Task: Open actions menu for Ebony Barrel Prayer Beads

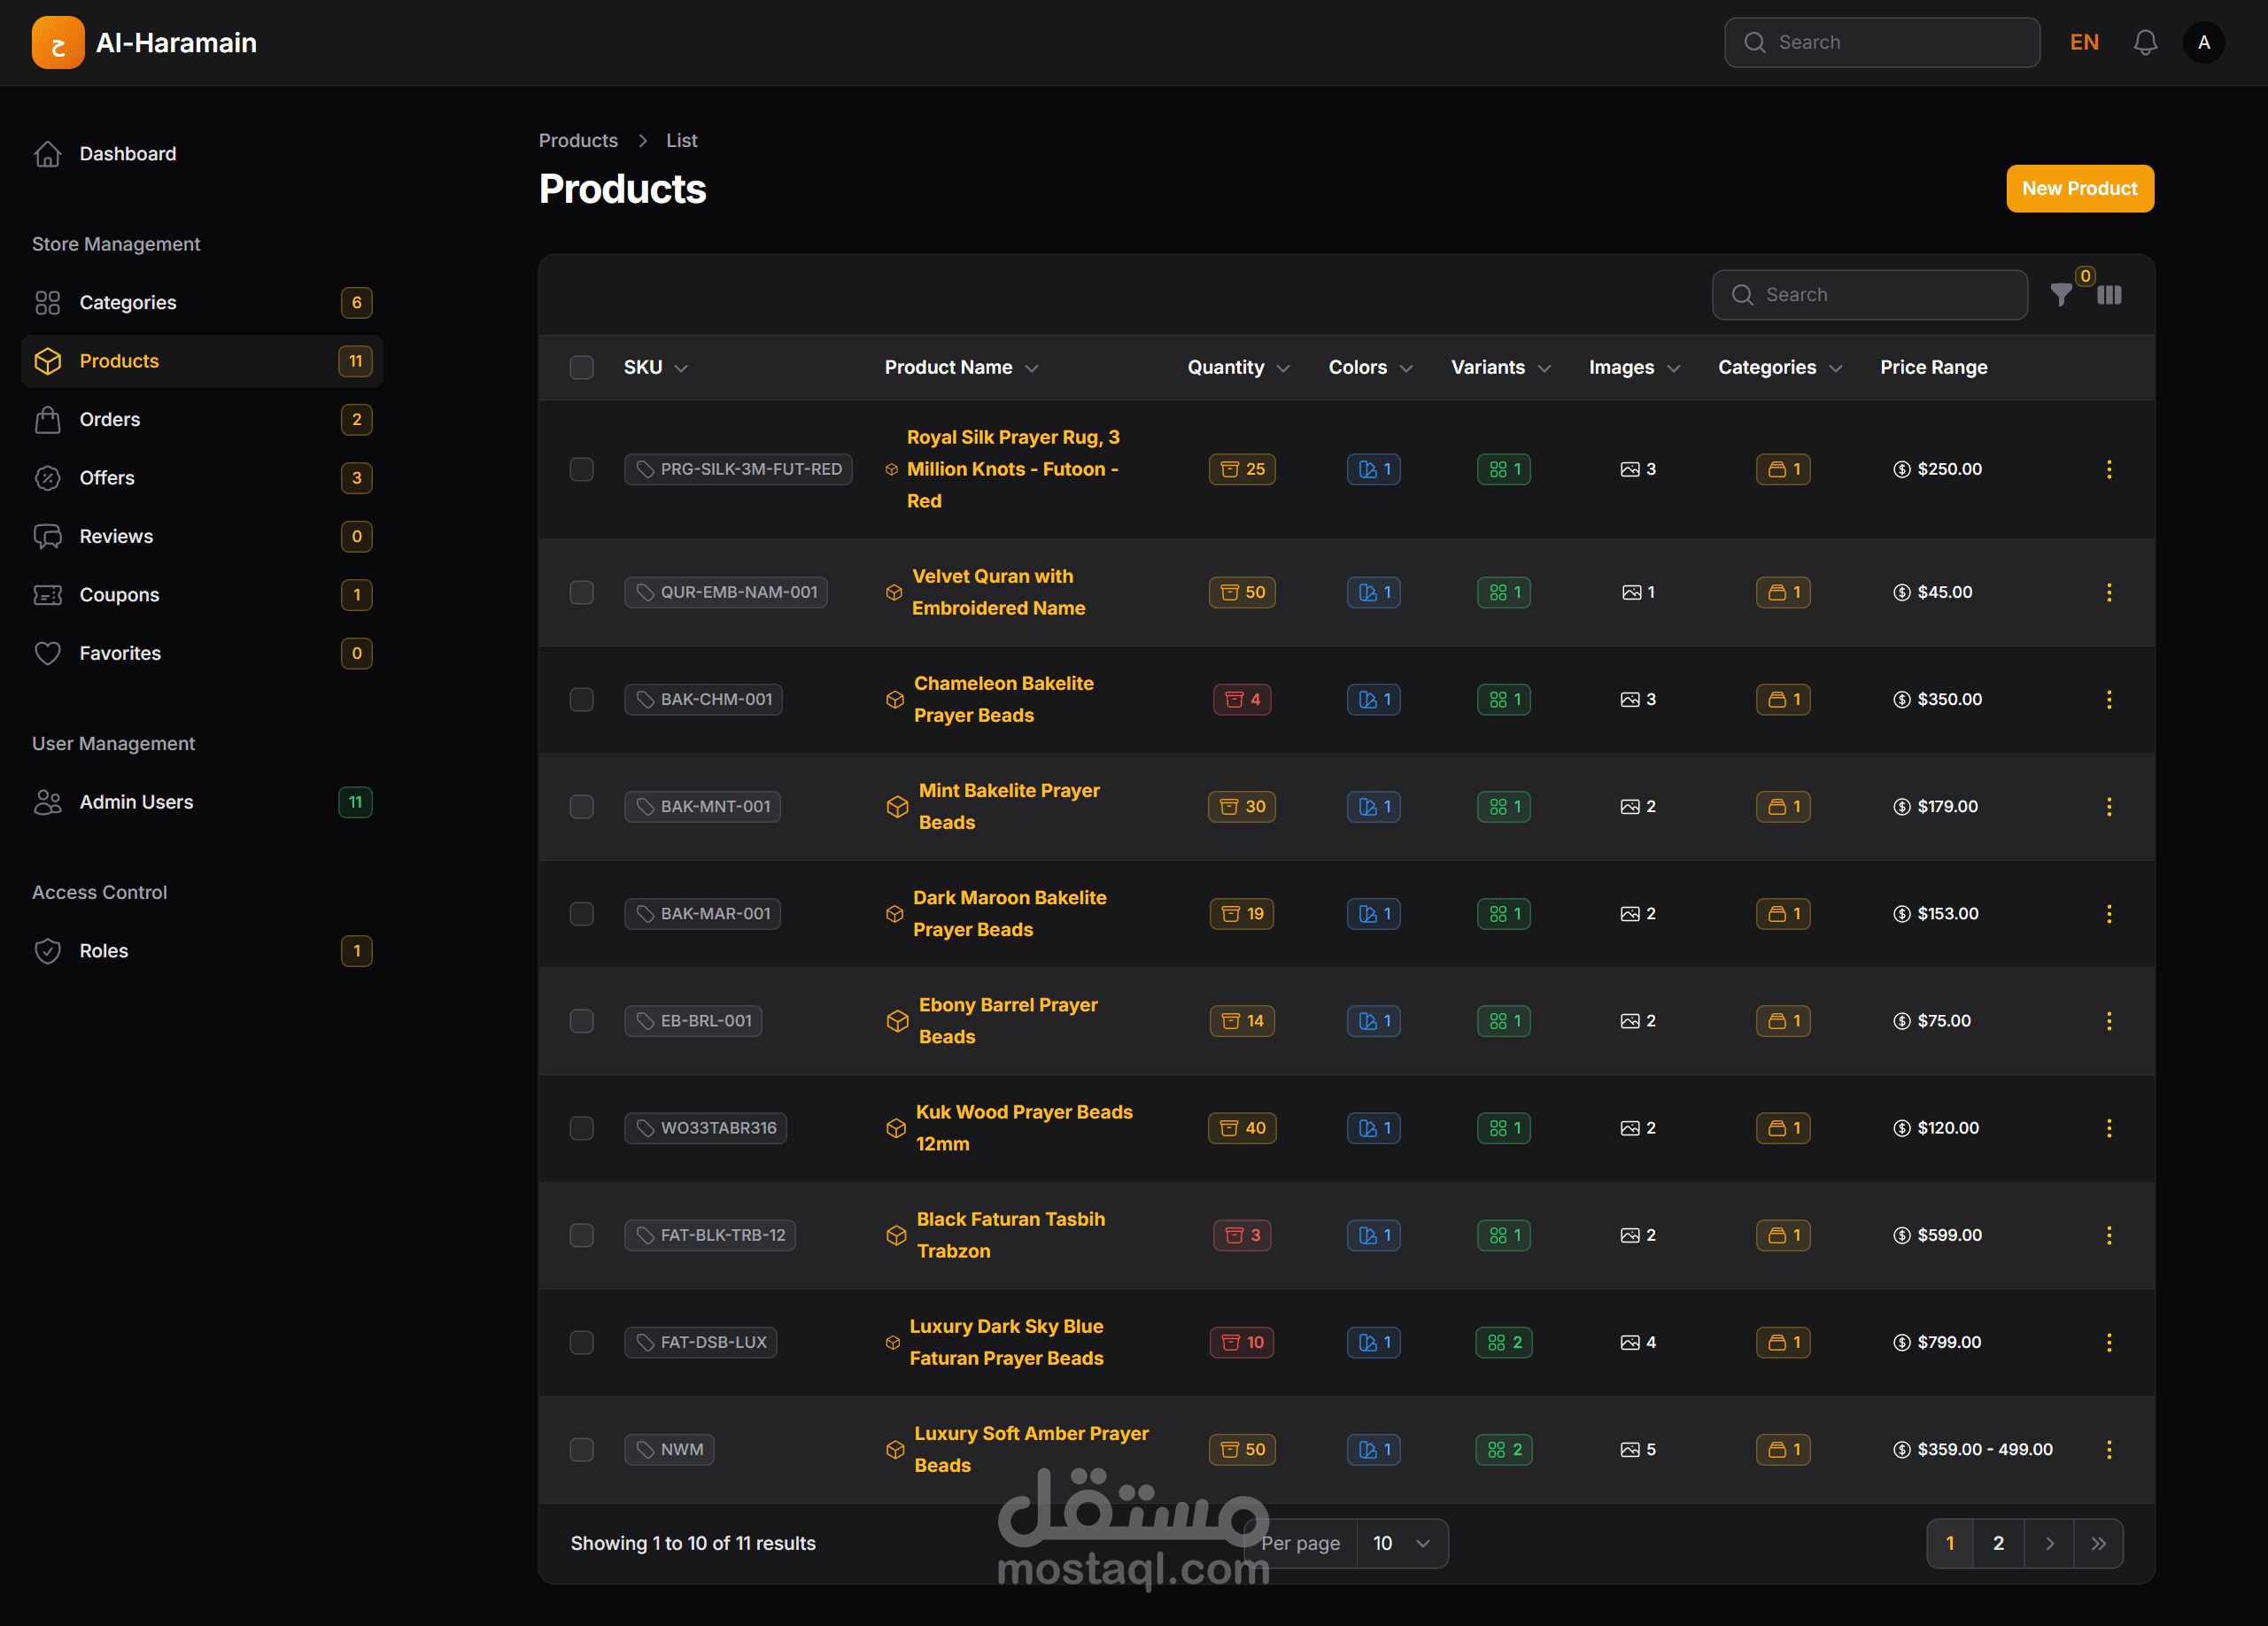Action: 2109,1021
